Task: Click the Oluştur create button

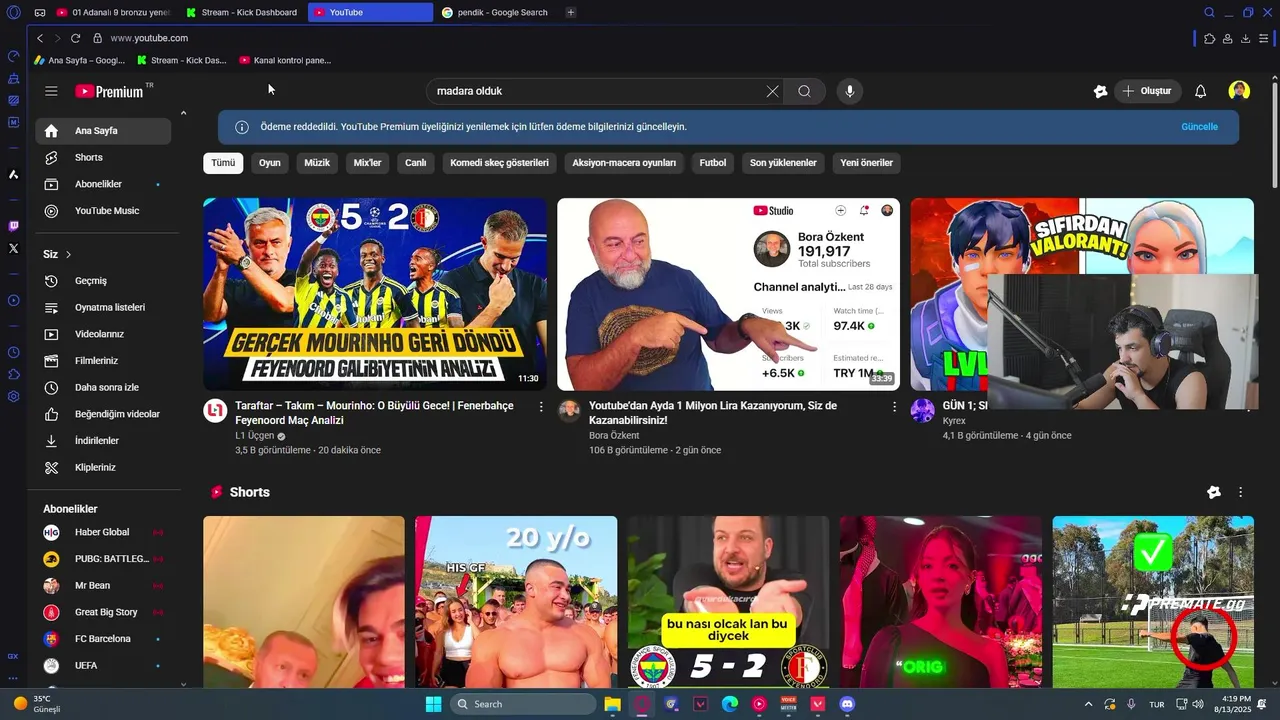Action: 1147,91
